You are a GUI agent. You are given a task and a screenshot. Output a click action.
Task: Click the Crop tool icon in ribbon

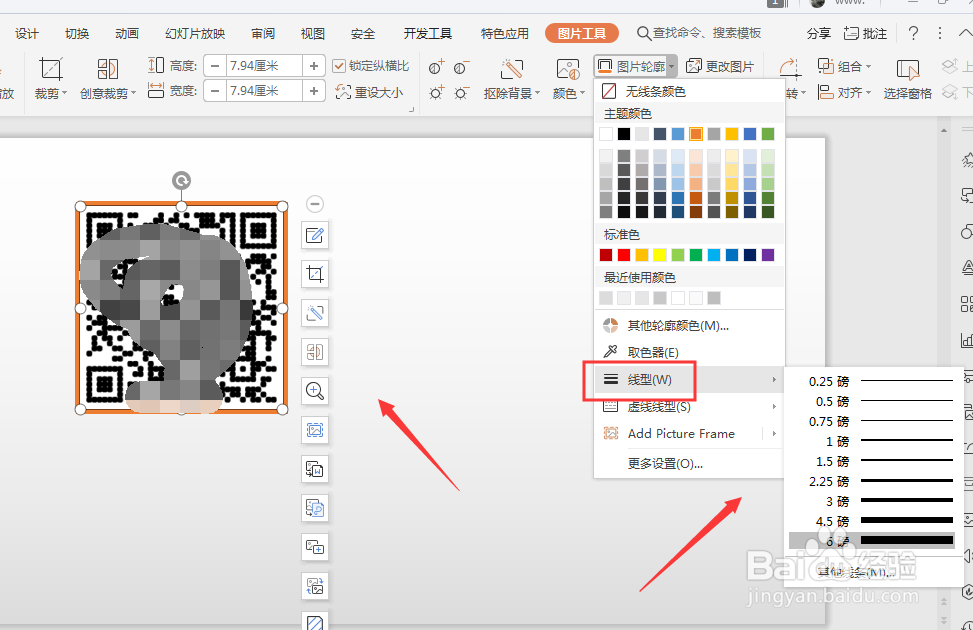[x=50, y=70]
